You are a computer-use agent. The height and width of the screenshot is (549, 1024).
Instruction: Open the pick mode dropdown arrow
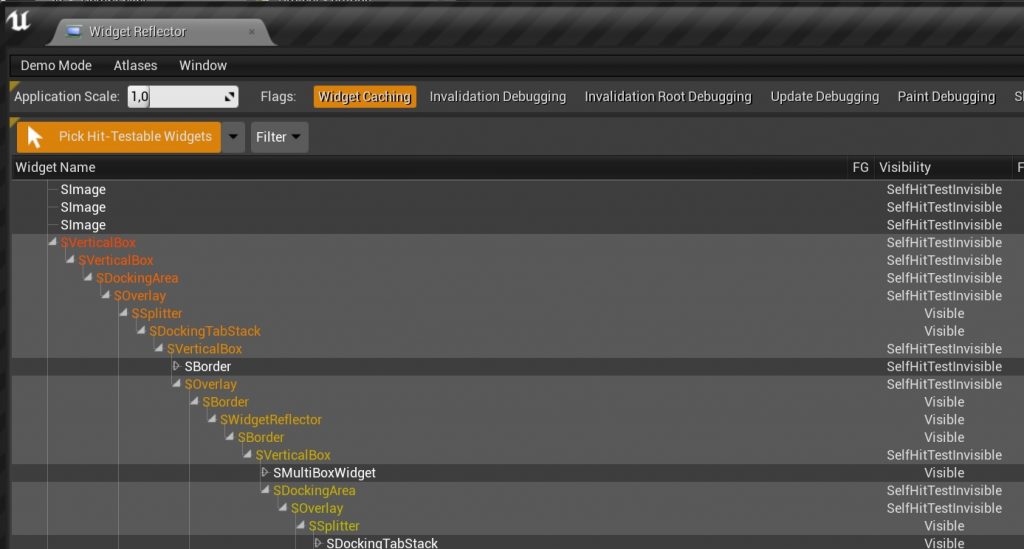click(x=233, y=137)
